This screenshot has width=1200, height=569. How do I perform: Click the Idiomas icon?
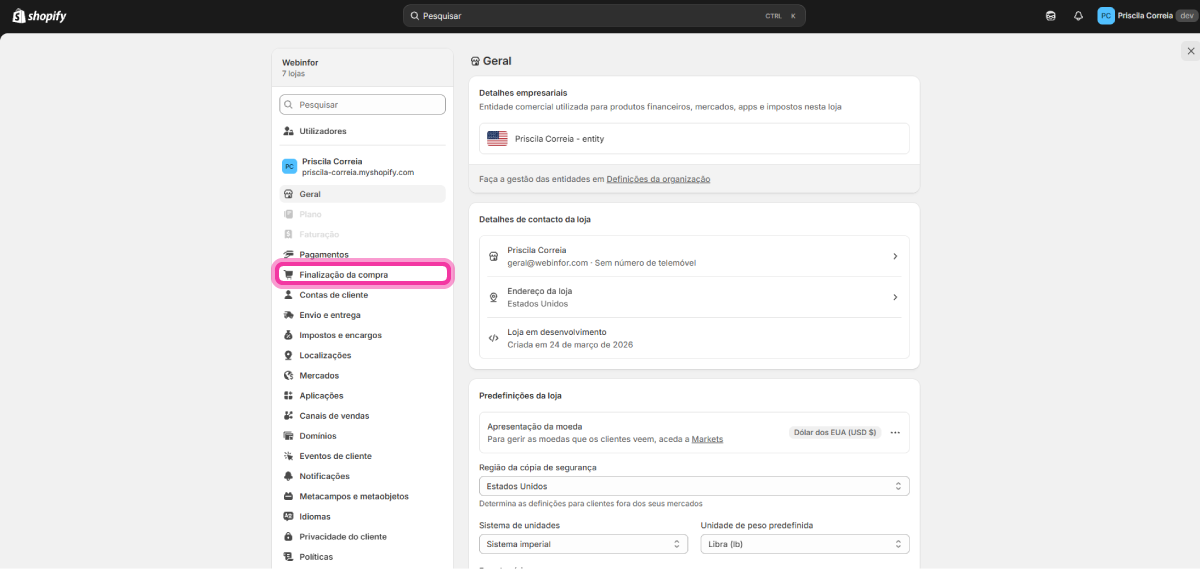tap(288, 516)
